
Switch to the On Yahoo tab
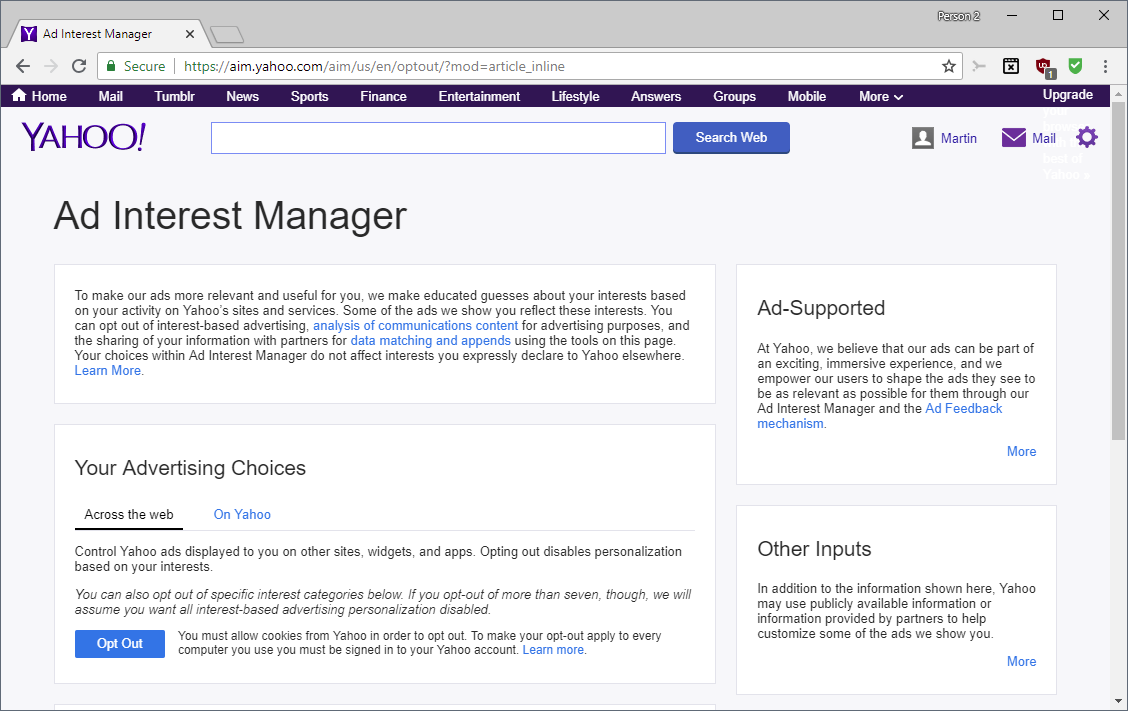click(242, 515)
